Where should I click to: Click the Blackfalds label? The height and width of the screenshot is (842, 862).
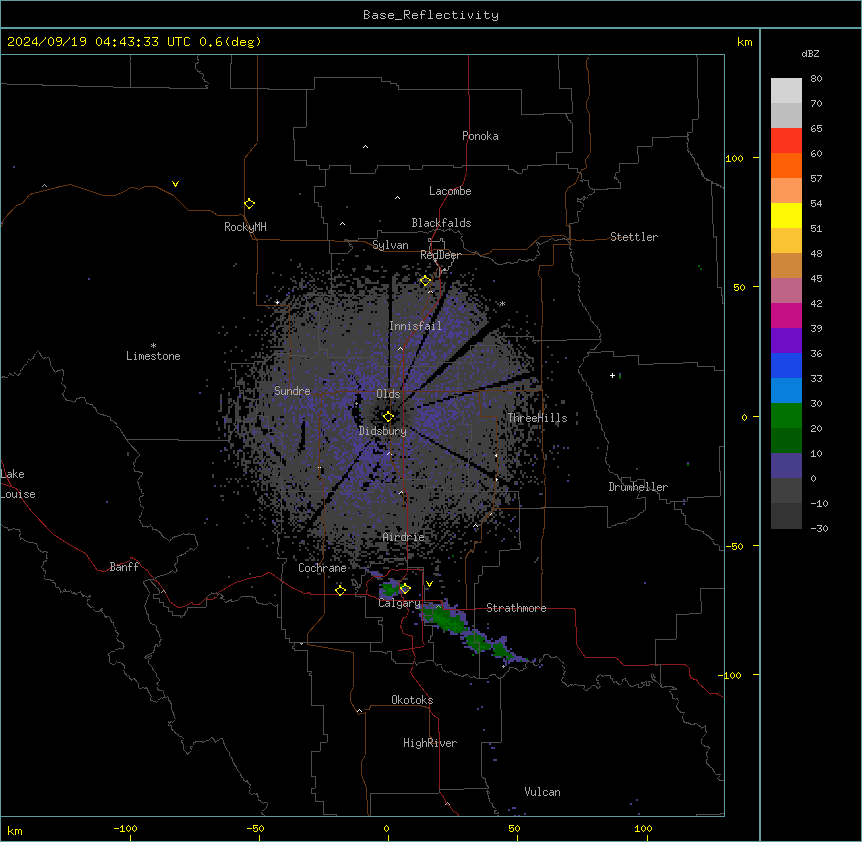[x=441, y=223]
